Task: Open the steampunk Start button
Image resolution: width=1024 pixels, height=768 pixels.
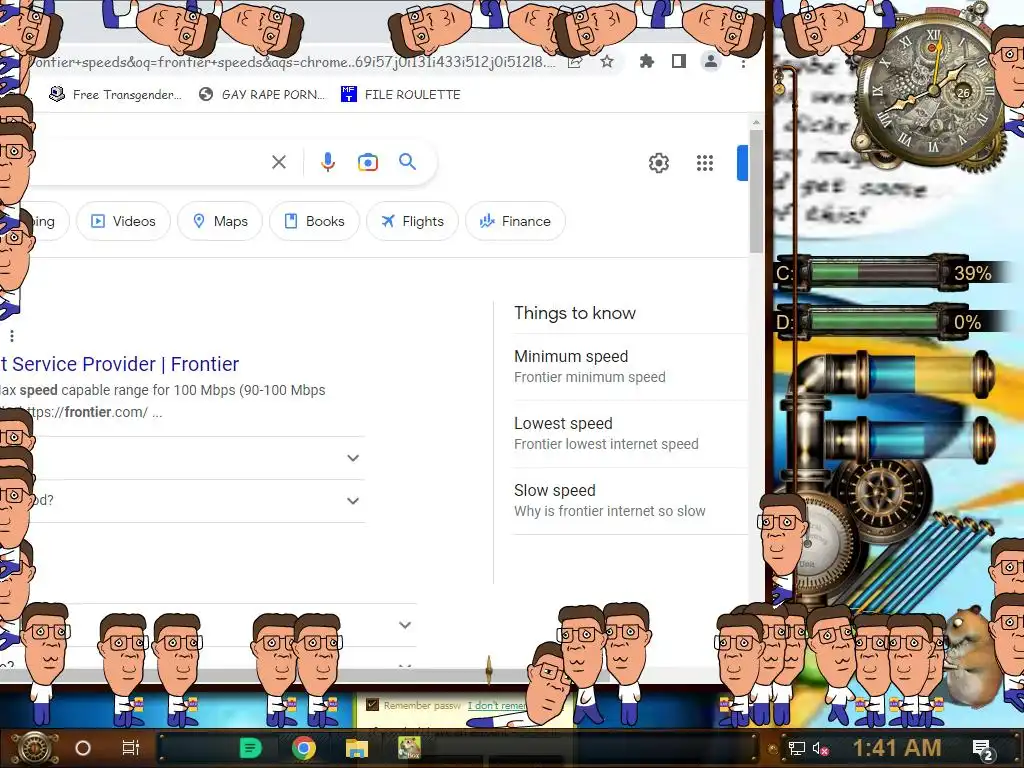Action: coord(36,748)
